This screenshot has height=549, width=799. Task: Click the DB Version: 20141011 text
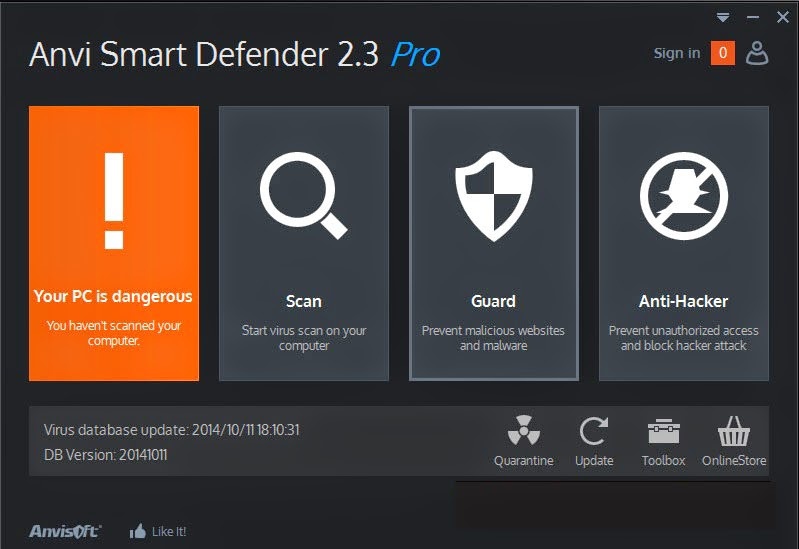[105, 455]
